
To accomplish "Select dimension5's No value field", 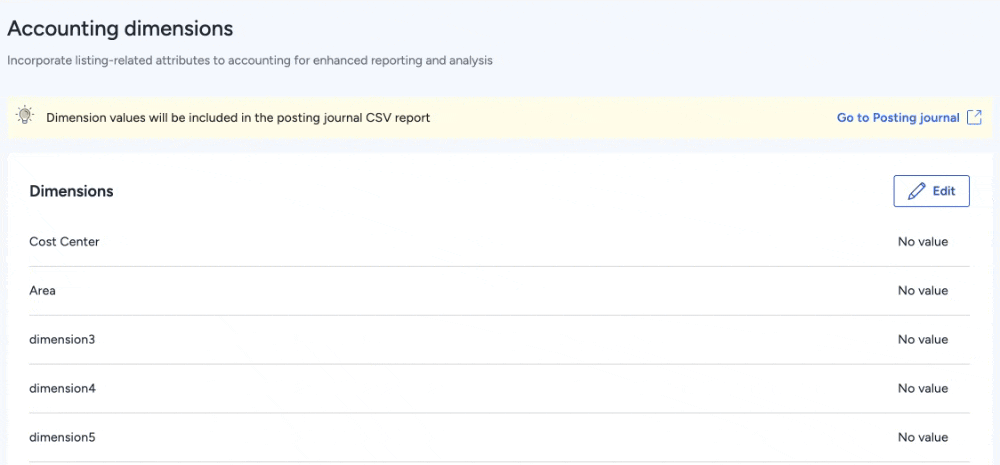I will 922,437.
